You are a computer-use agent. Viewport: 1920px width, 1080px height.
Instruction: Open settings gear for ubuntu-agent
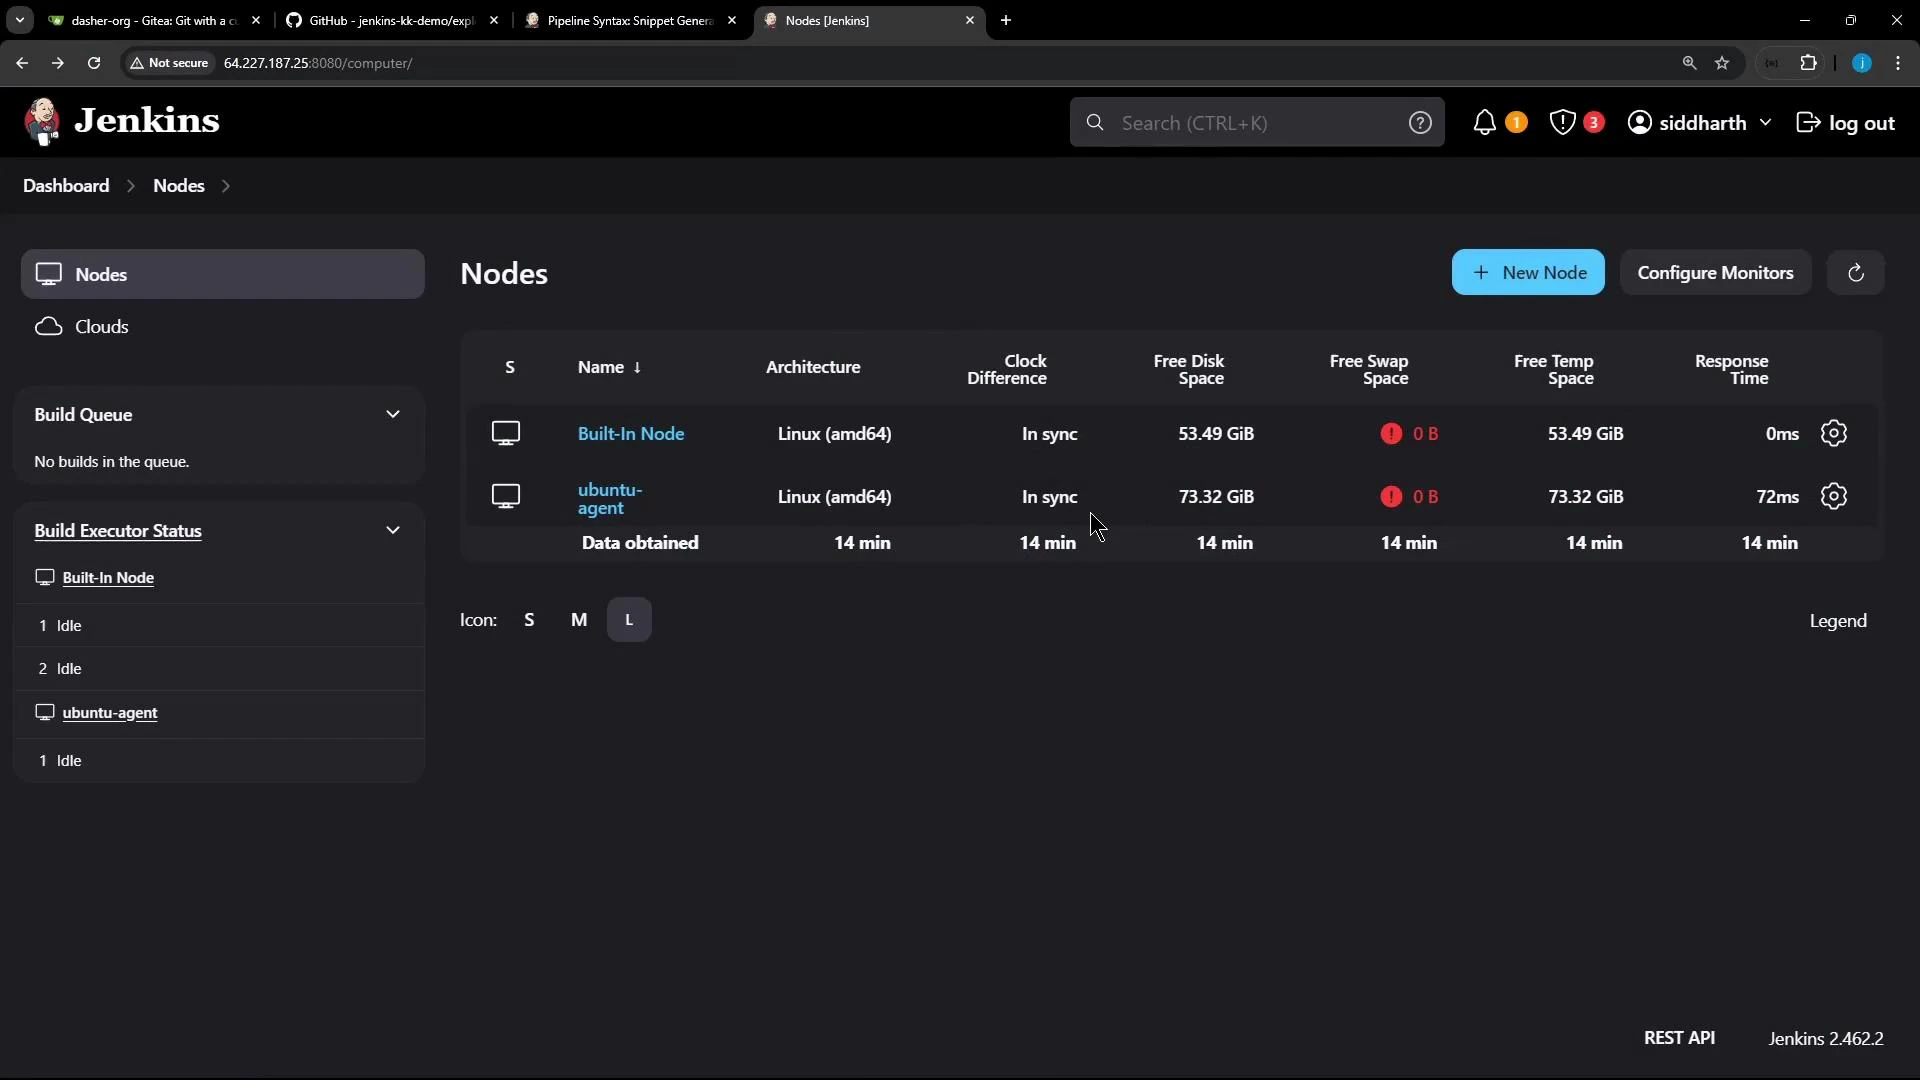[x=1835, y=496]
